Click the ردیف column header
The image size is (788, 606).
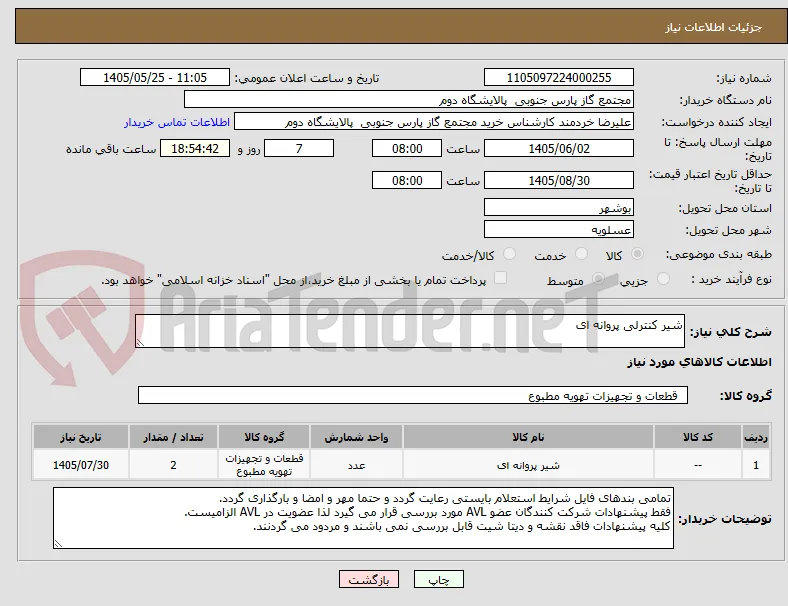[x=755, y=437]
